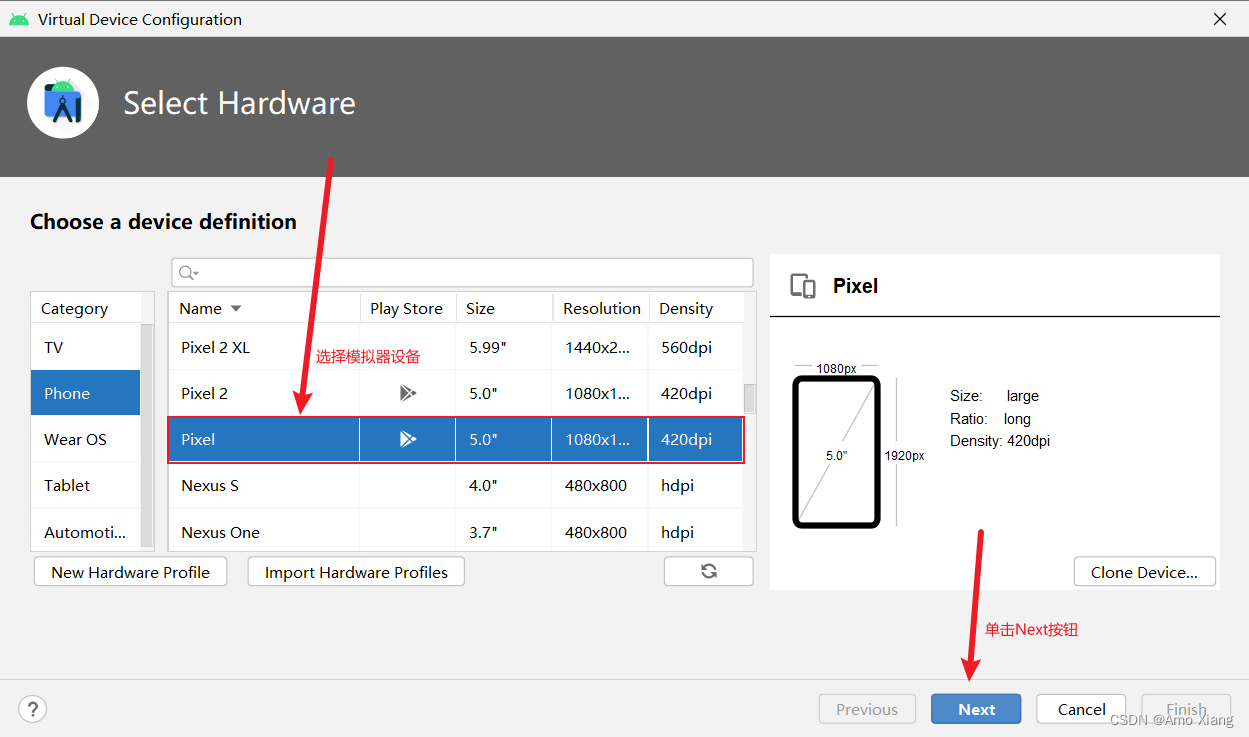Click the device preview phone outline

click(x=836, y=452)
